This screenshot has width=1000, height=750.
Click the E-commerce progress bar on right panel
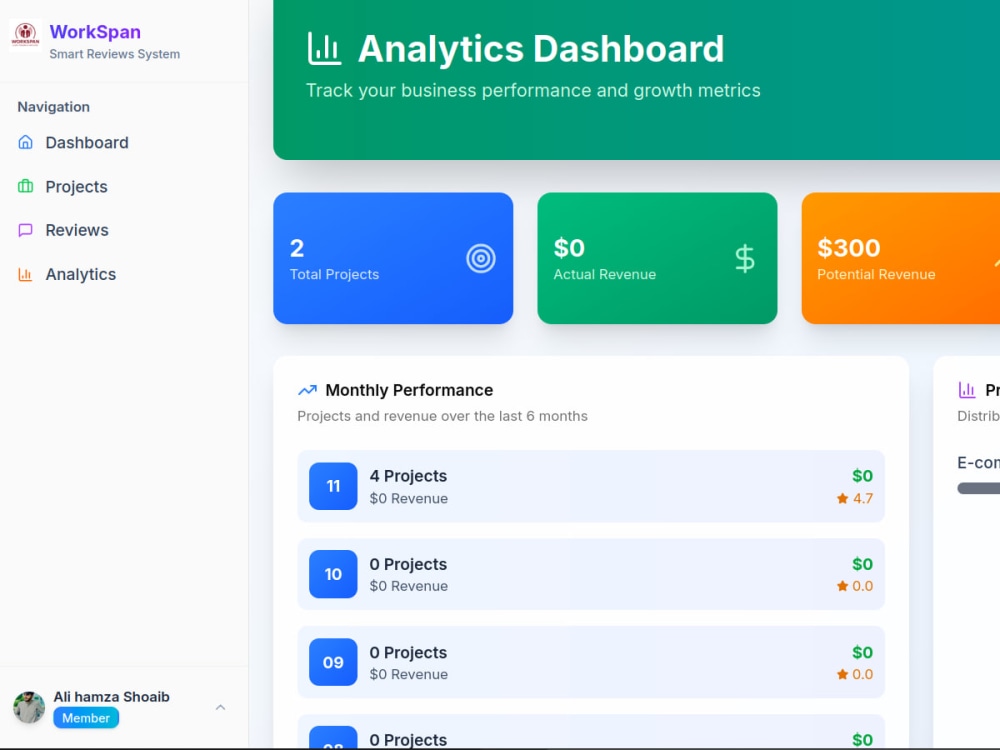coord(978,488)
